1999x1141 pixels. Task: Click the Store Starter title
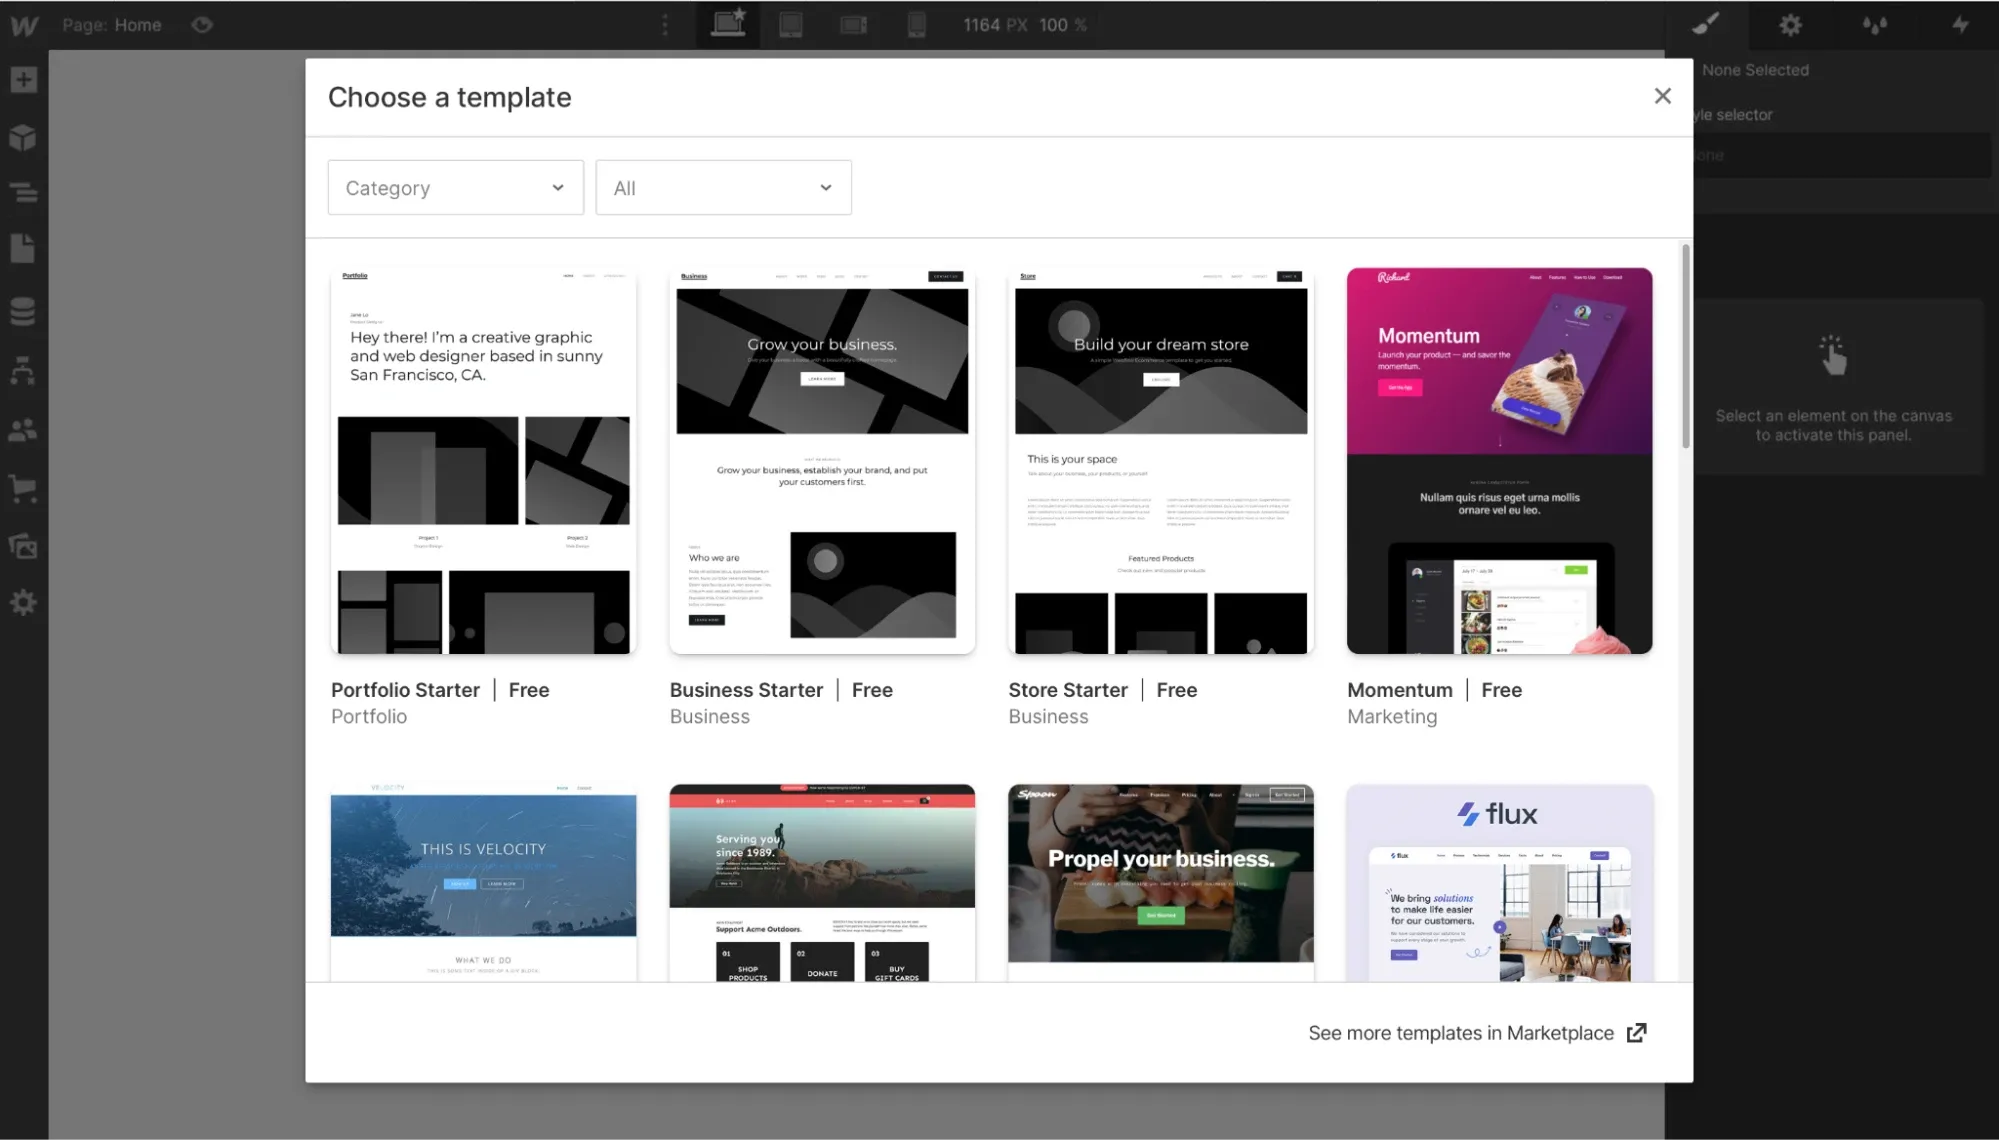[1068, 690]
